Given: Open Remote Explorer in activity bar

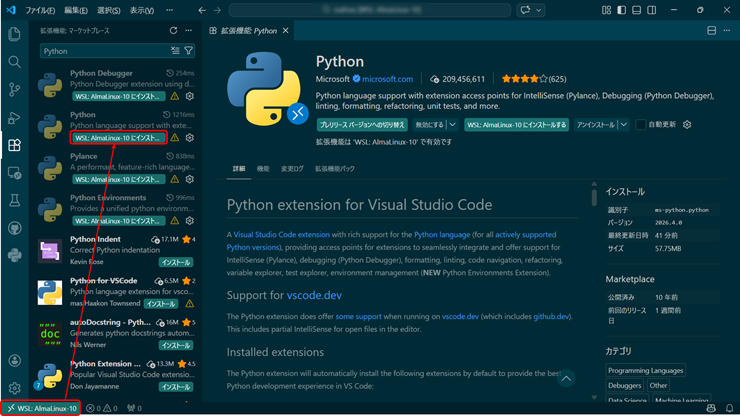Looking at the screenshot, I should coord(14,172).
